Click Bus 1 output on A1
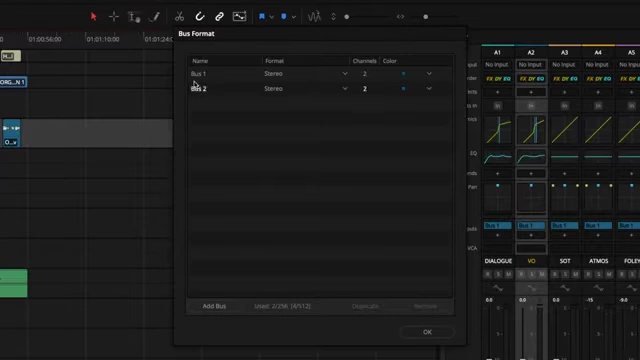The image size is (640, 360). (498, 225)
